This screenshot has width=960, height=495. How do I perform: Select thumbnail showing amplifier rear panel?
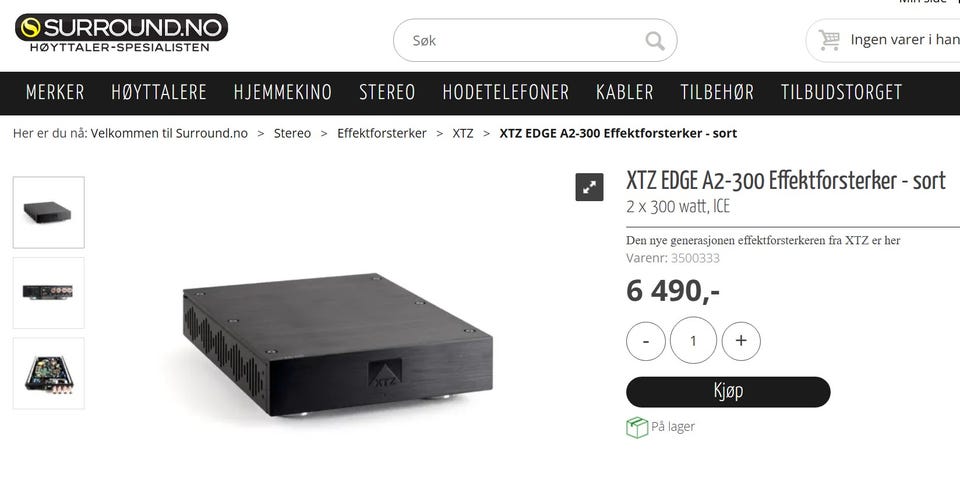[x=48, y=293]
